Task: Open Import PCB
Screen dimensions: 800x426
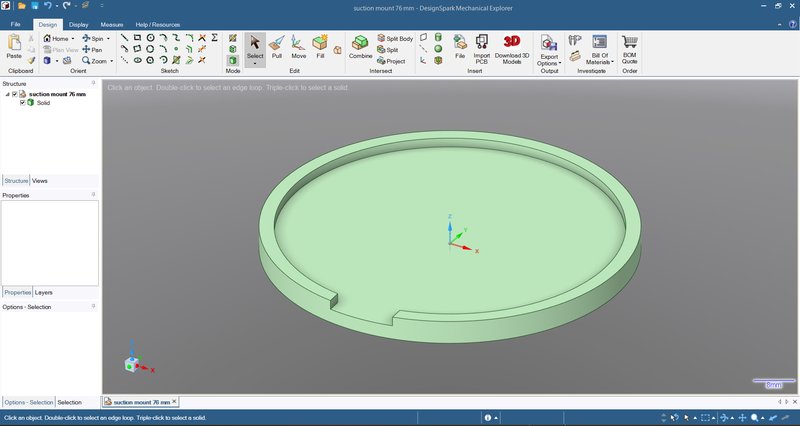Action: 482,46
